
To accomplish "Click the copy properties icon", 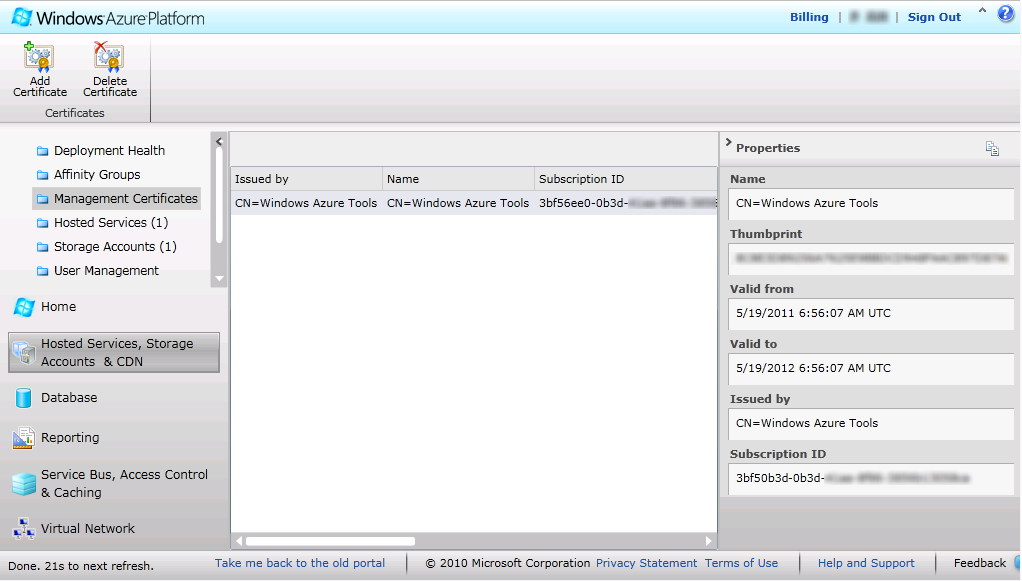I will (x=992, y=149).
